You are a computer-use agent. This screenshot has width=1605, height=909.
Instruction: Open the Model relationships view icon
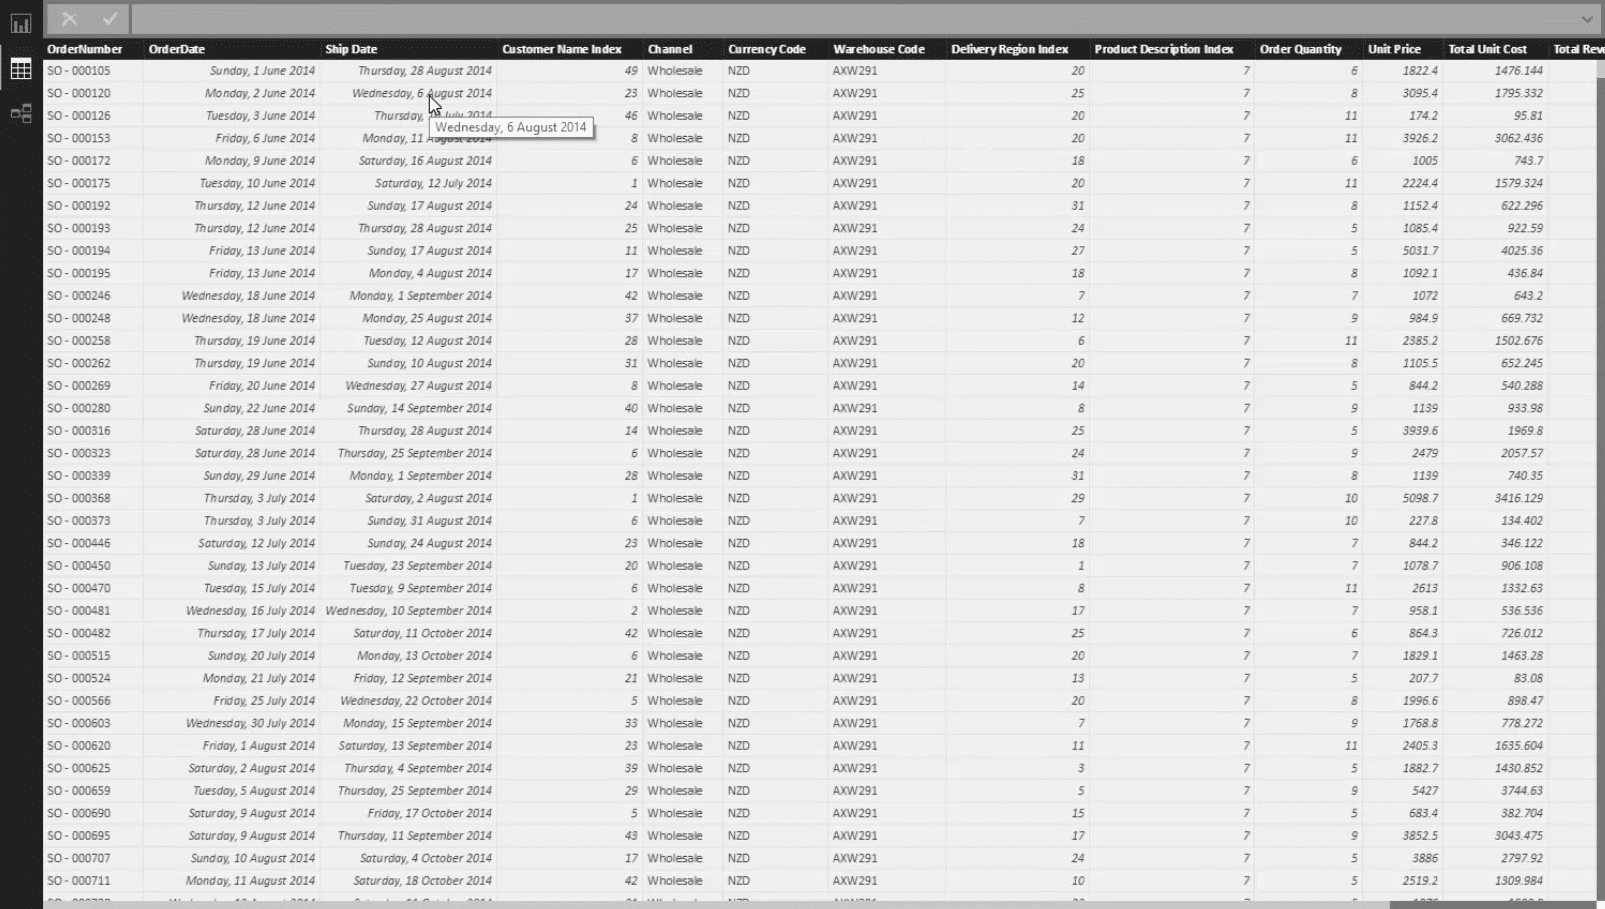pyautogui.click(x=21, y=114)
